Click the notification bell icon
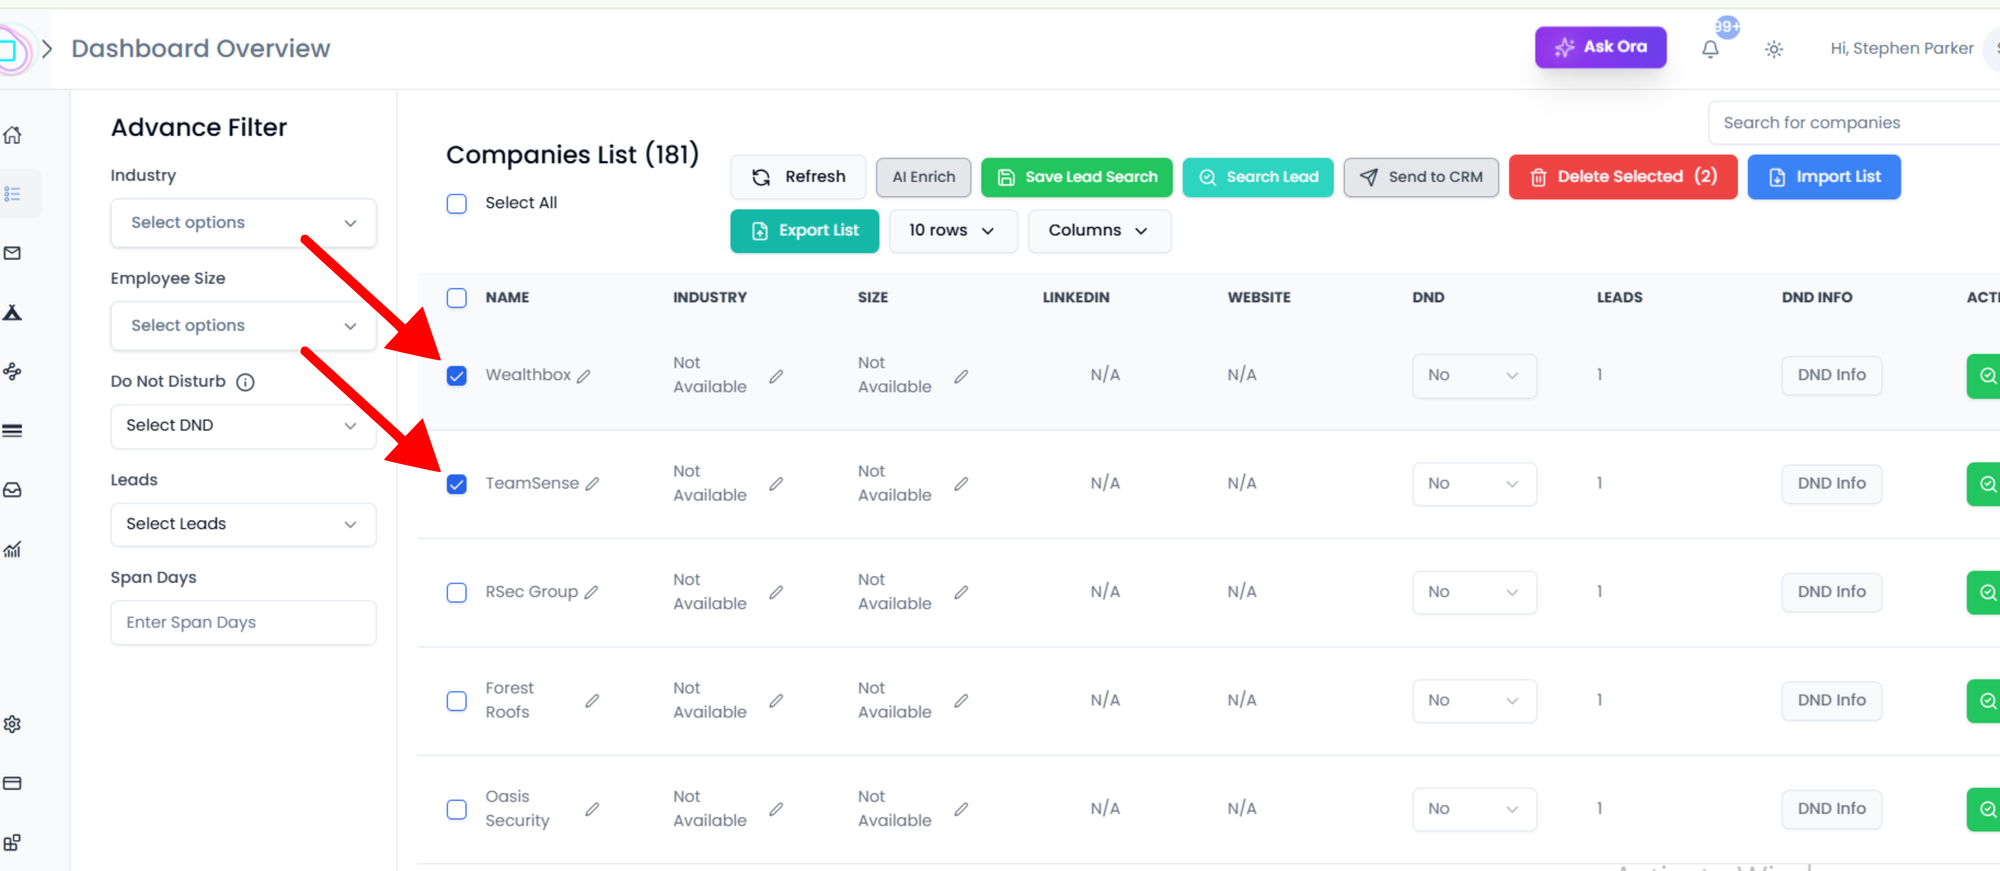The width and height of the screenshot is (2000, 871). [x=1710, y=49]
